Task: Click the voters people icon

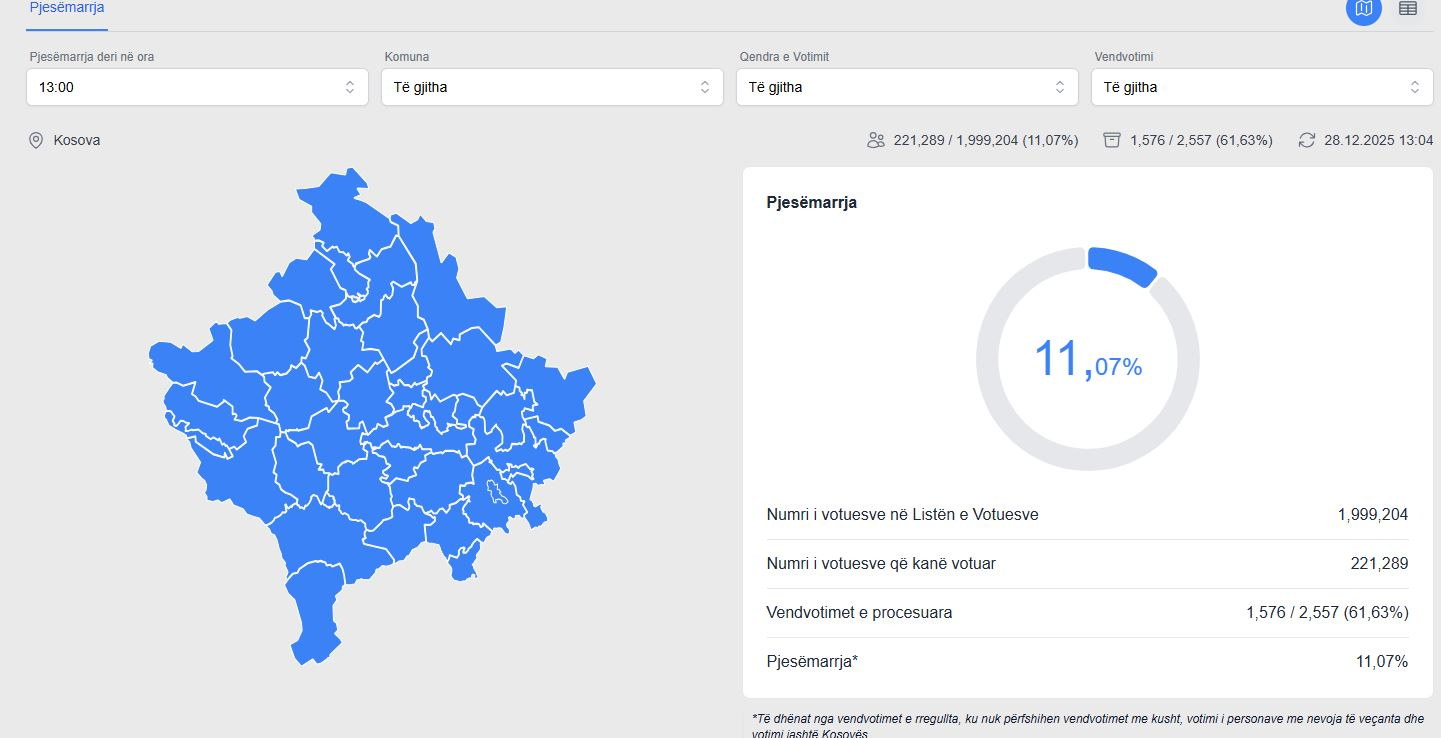Action: [x=876, y=140]
